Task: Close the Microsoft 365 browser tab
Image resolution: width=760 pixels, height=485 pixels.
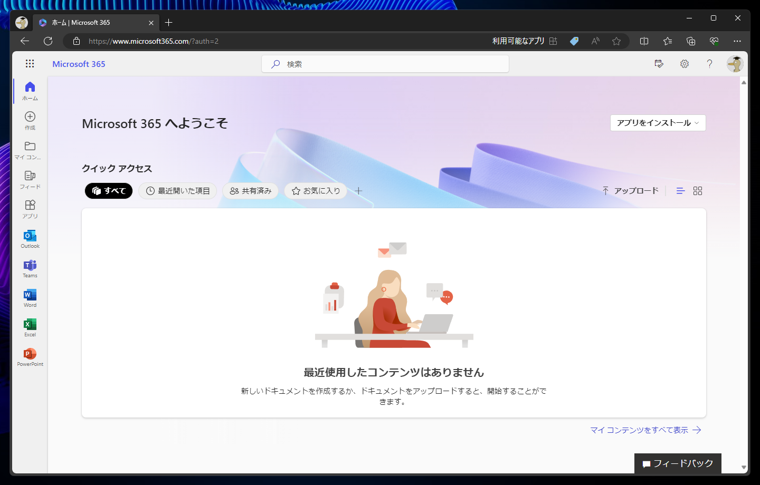Action: [151, 23]
